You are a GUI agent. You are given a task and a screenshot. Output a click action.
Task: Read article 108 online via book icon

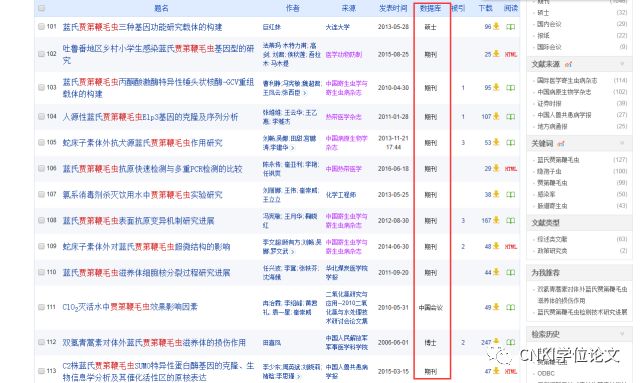(511, 220)
